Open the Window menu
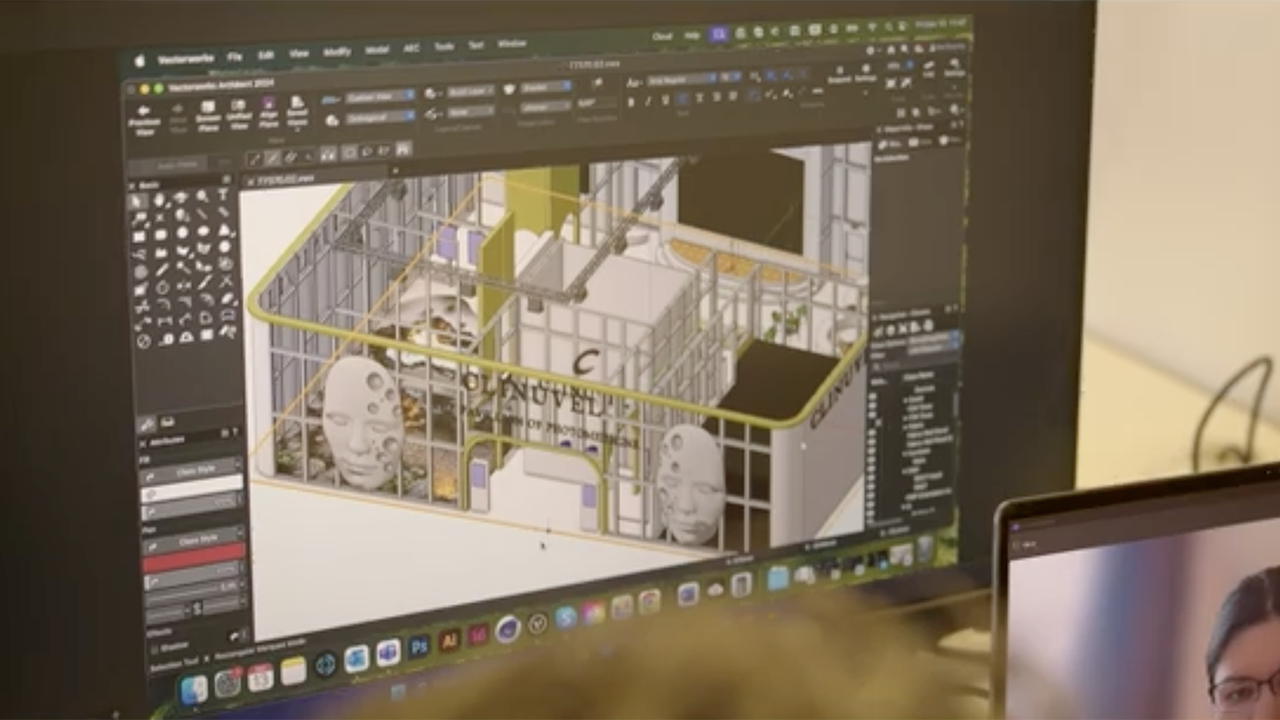This screenshot has width=1280, height=720. pos(511,44)
